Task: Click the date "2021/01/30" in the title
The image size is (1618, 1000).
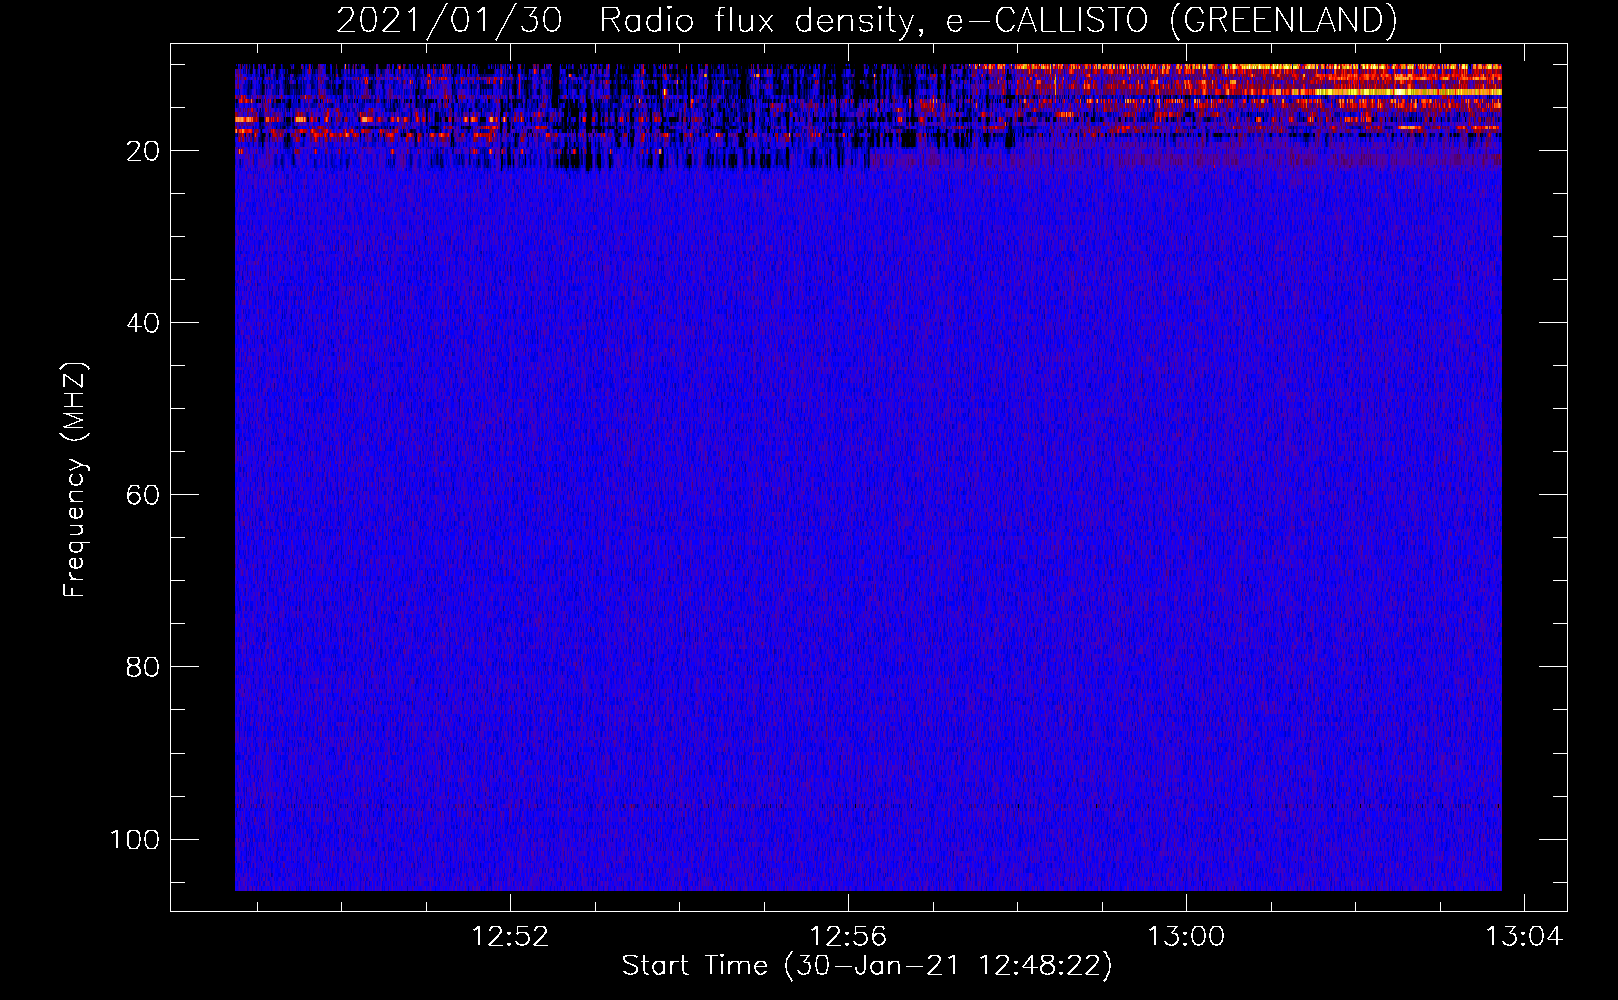Action: pyautogui.click(x=449, y=20)
